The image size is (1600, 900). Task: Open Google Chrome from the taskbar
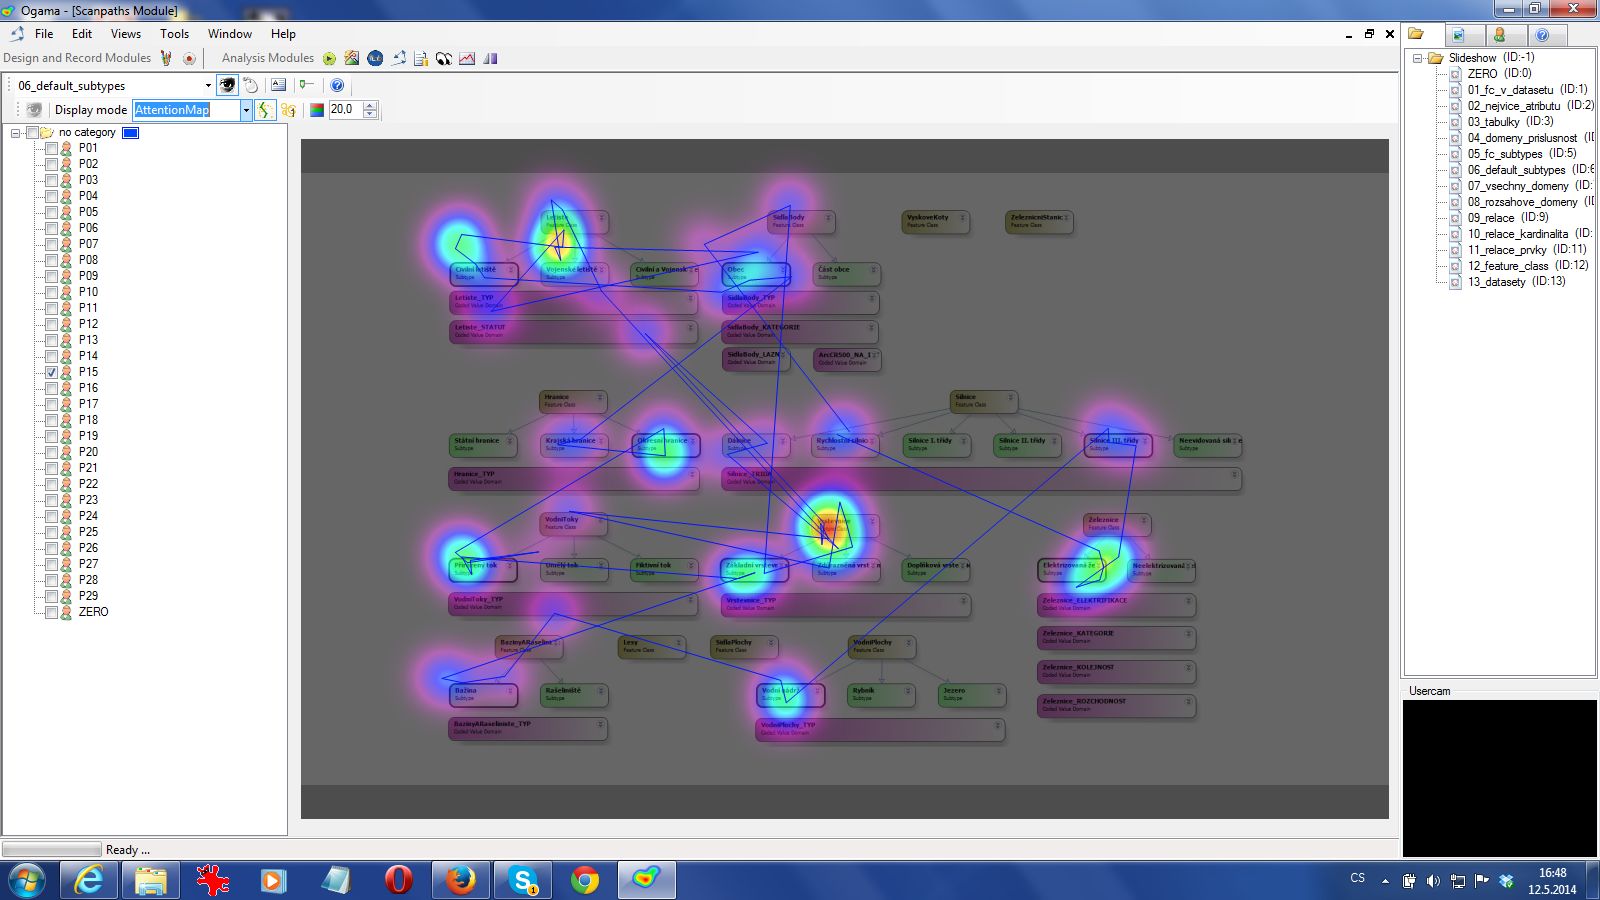pos(584,881)
